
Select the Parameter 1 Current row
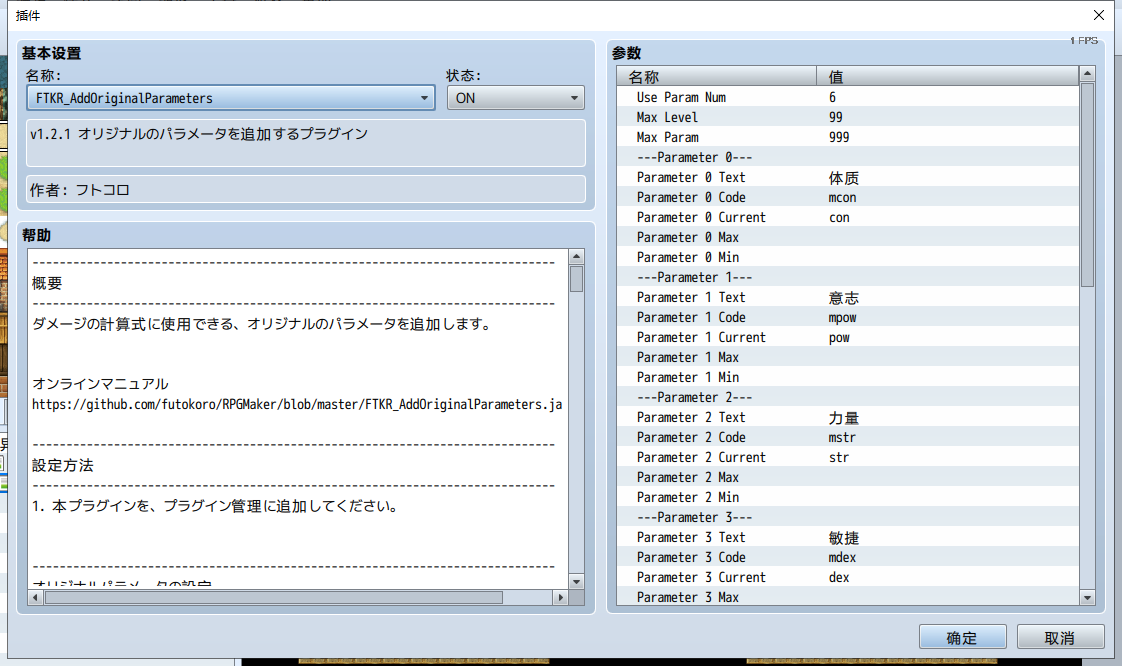tap(848, 338)
